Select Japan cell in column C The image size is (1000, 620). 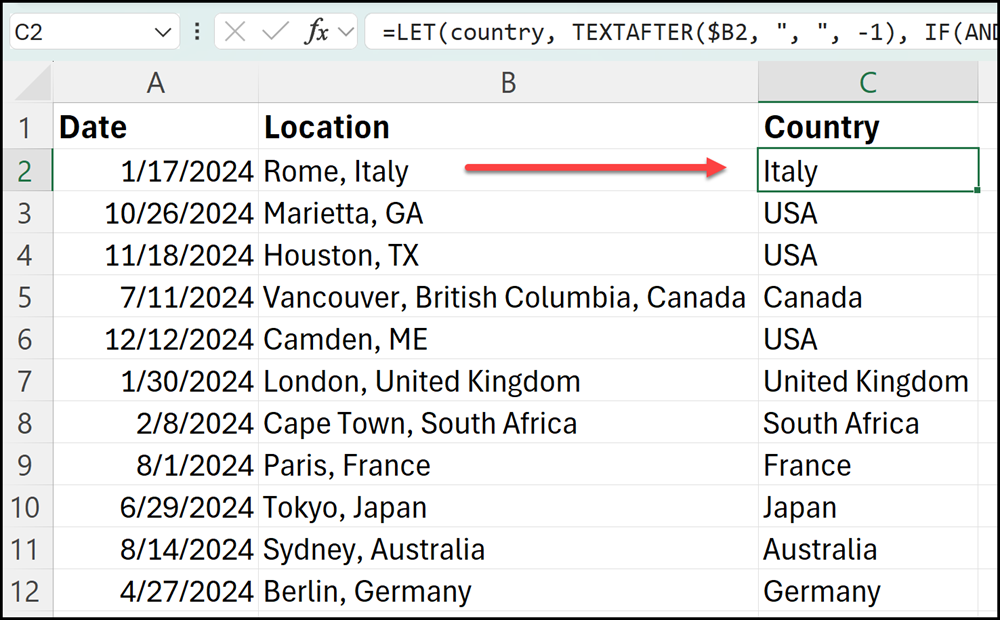coord(868,508)
